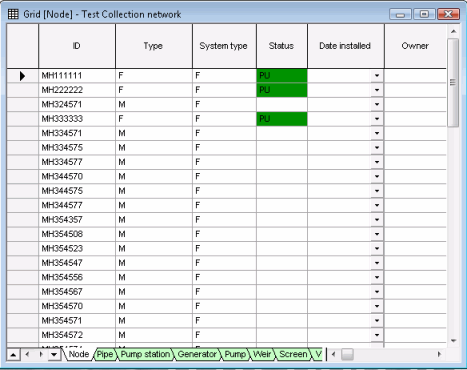The image size is (467, 370).
Task: Open Date installed dropdown for MH354570
Action: tap(377, 306)
